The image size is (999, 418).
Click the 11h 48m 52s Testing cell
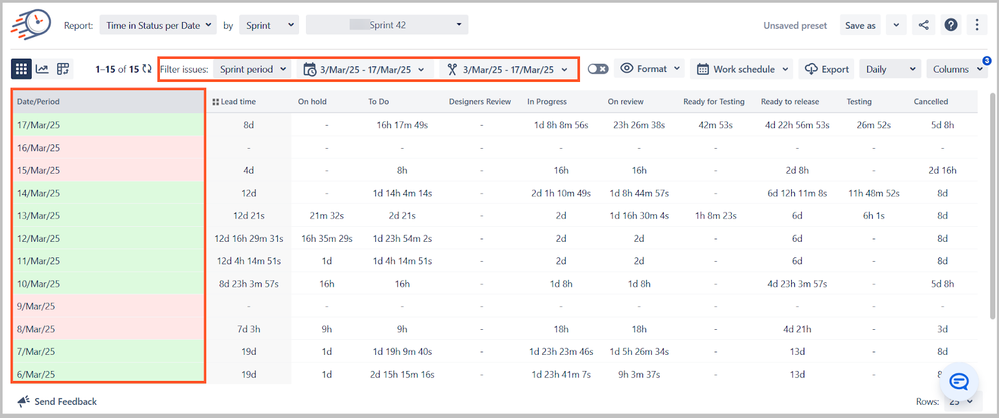[873, 193]
